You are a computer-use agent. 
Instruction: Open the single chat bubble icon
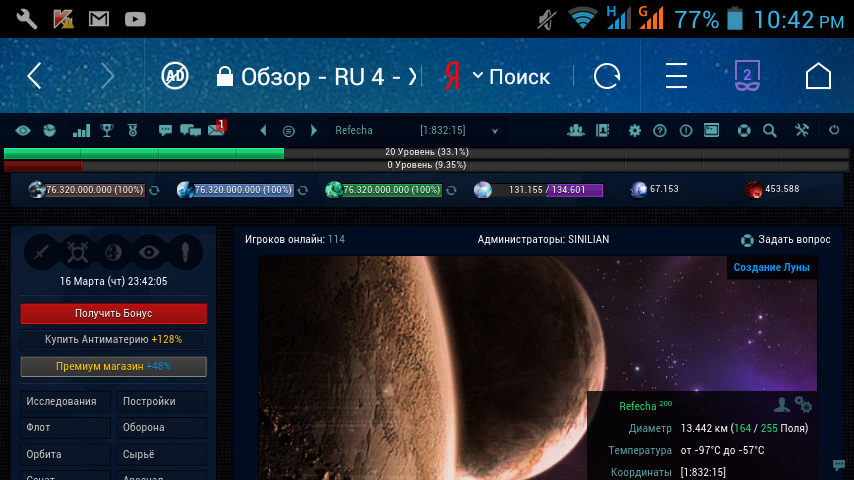click(x=165, y=131)
